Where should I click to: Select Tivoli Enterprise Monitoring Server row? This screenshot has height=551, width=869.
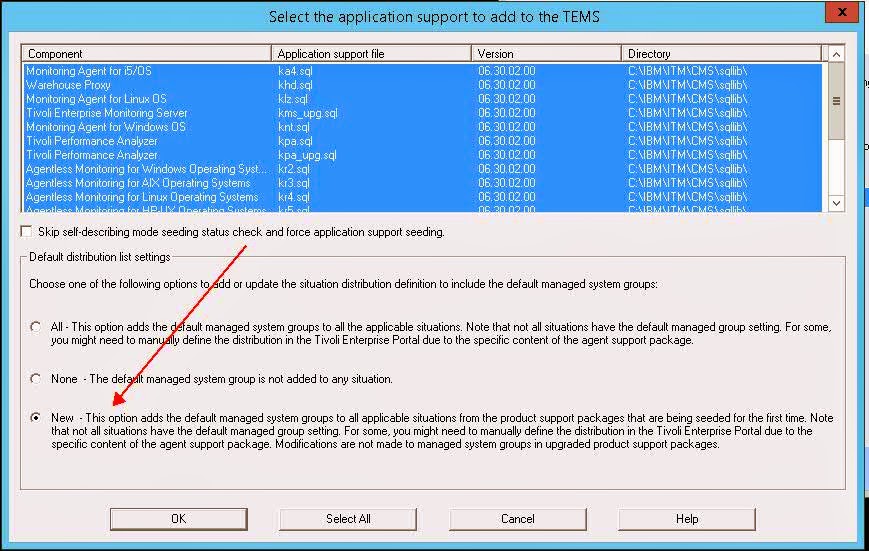point(422,113)
